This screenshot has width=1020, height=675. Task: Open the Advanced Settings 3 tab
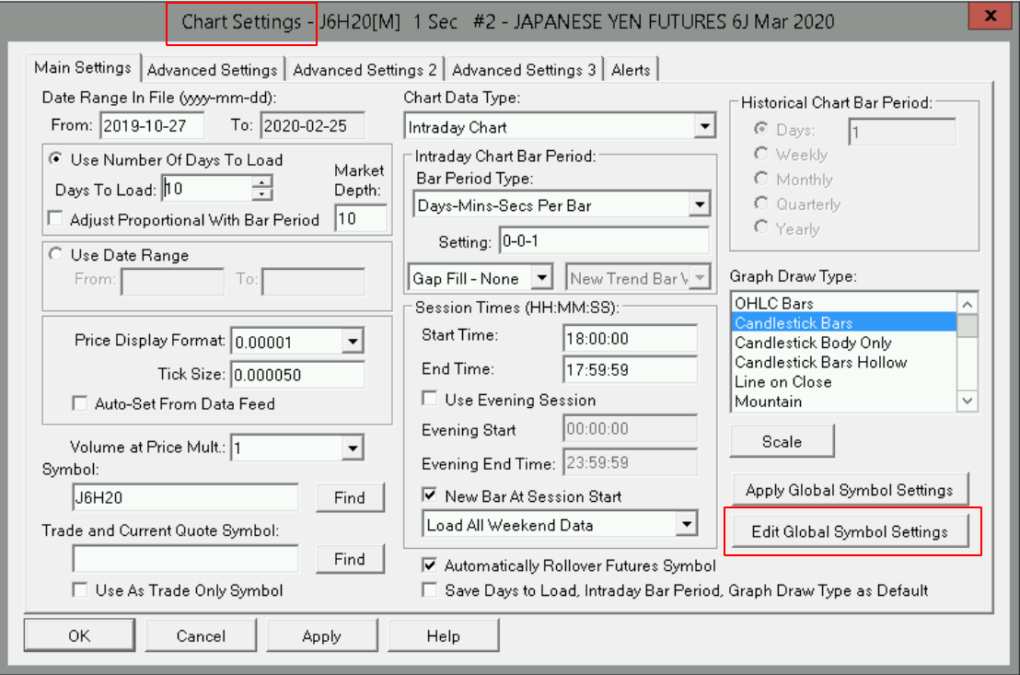pyautogui.click(x=524, y=70)
